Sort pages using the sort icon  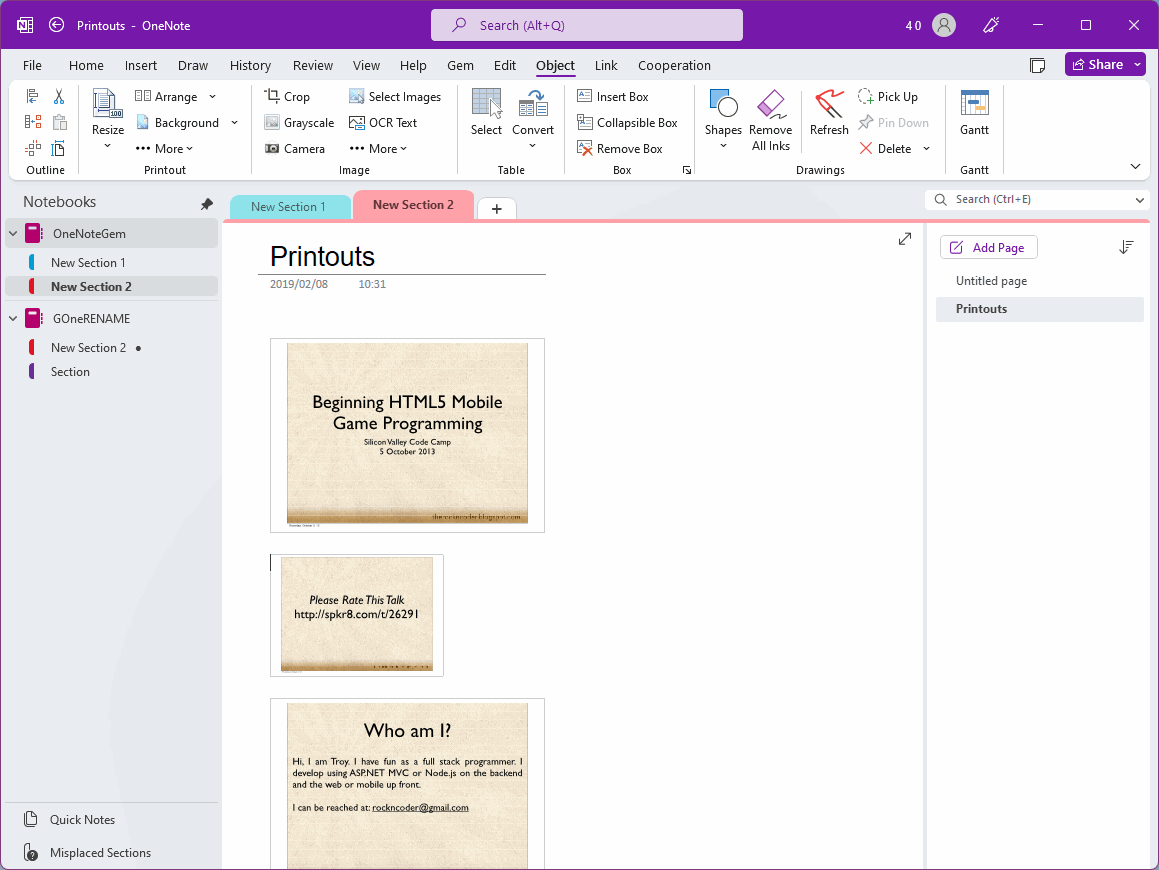(x=1126, y=247)
